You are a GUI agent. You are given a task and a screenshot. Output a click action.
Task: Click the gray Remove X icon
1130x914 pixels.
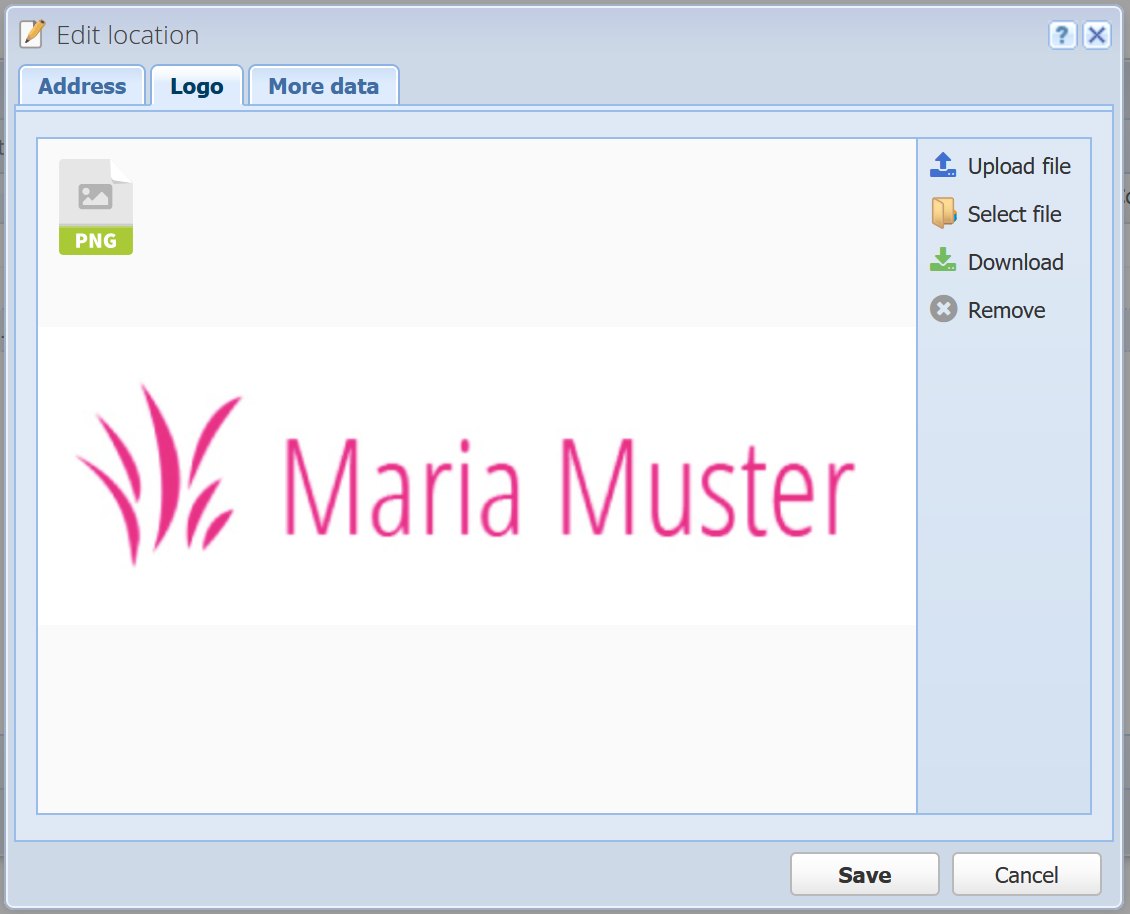[943, 309]
